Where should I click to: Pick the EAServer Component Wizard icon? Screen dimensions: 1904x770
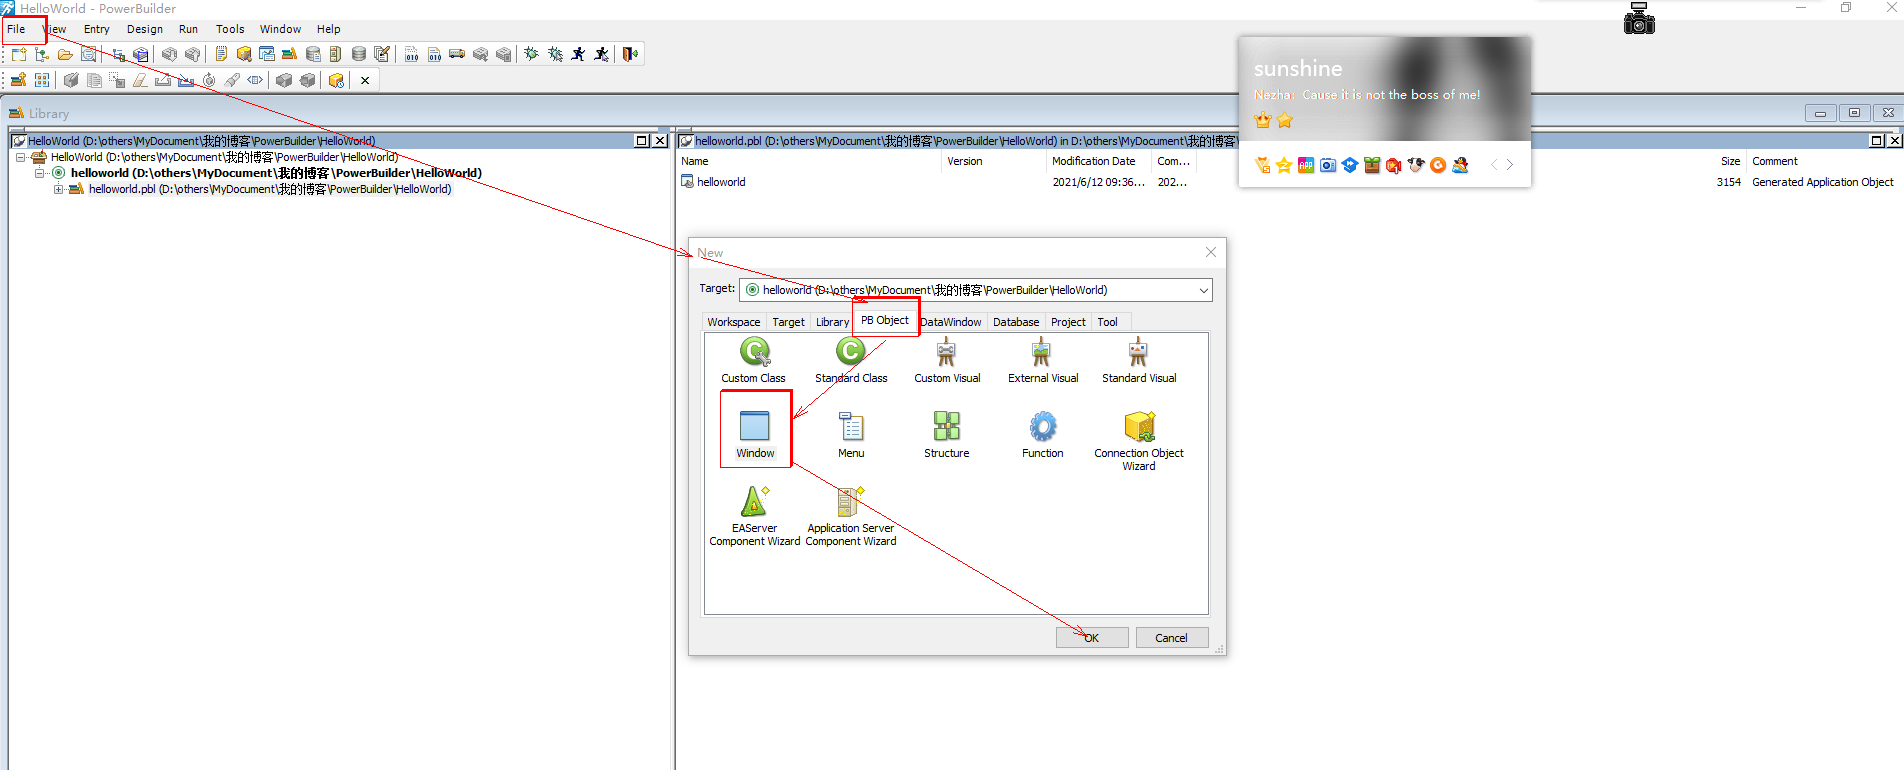coord(754,501)
